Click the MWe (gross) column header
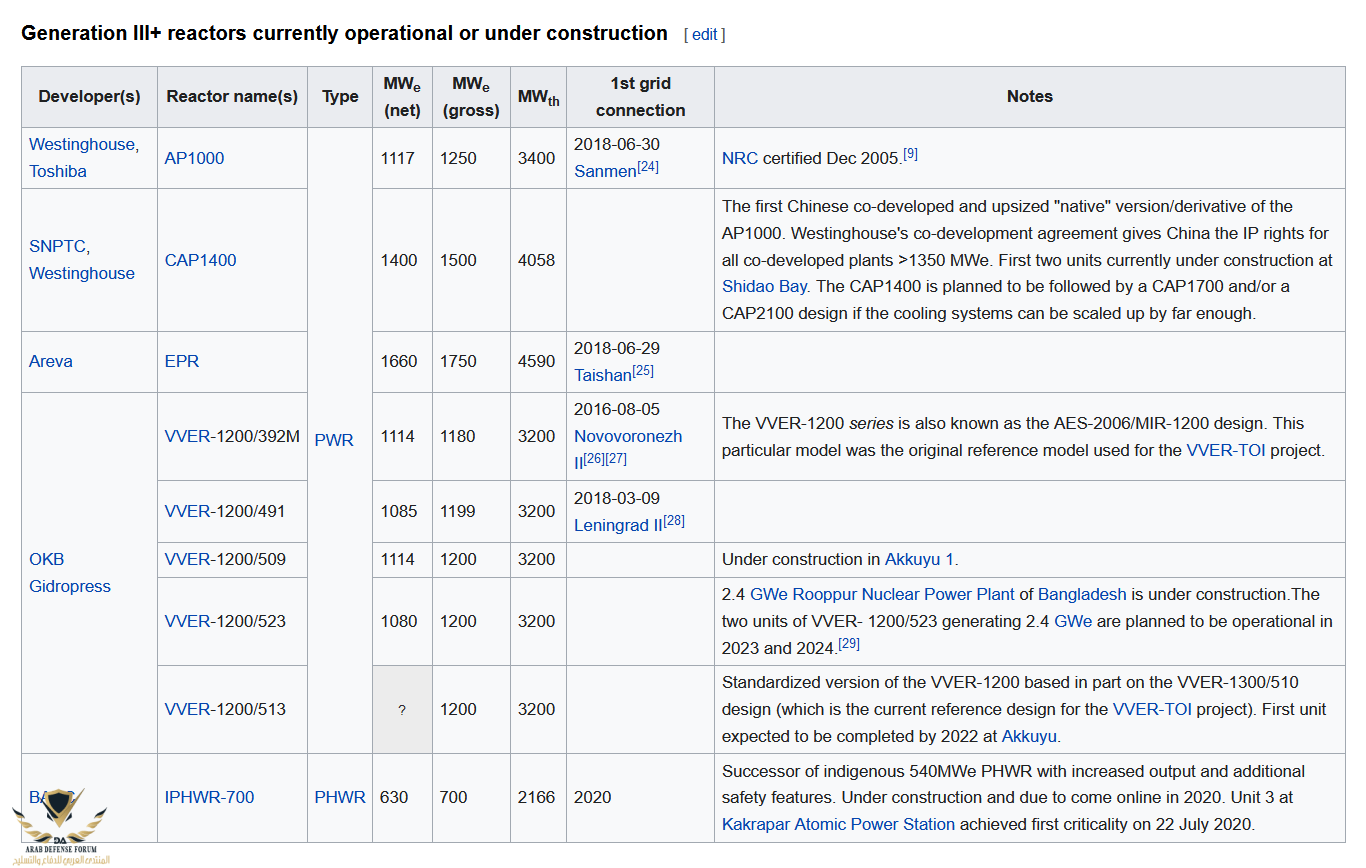This screenshot has height=868, width=1366. tap(471, 97)
